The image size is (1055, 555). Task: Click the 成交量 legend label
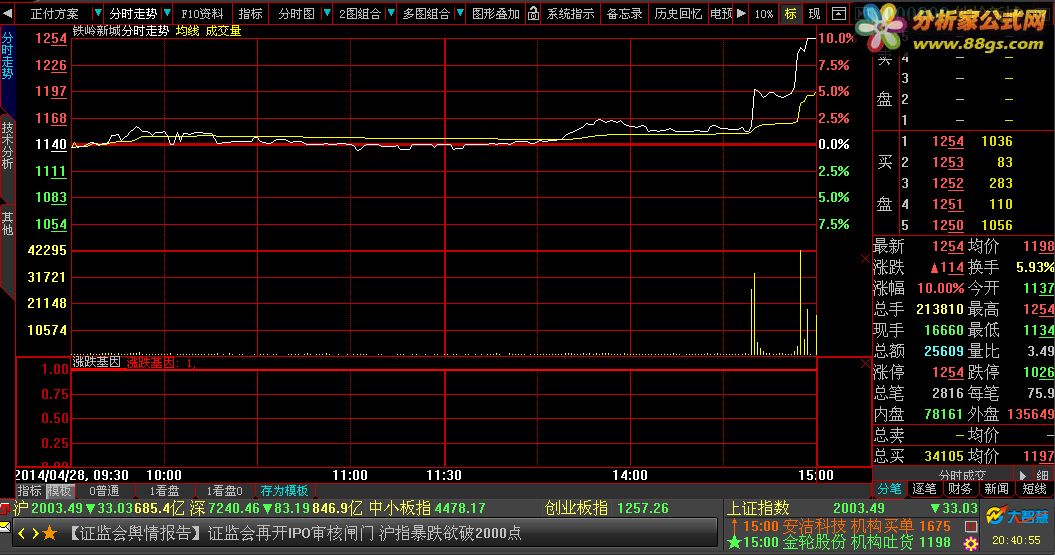click(223, 31)
